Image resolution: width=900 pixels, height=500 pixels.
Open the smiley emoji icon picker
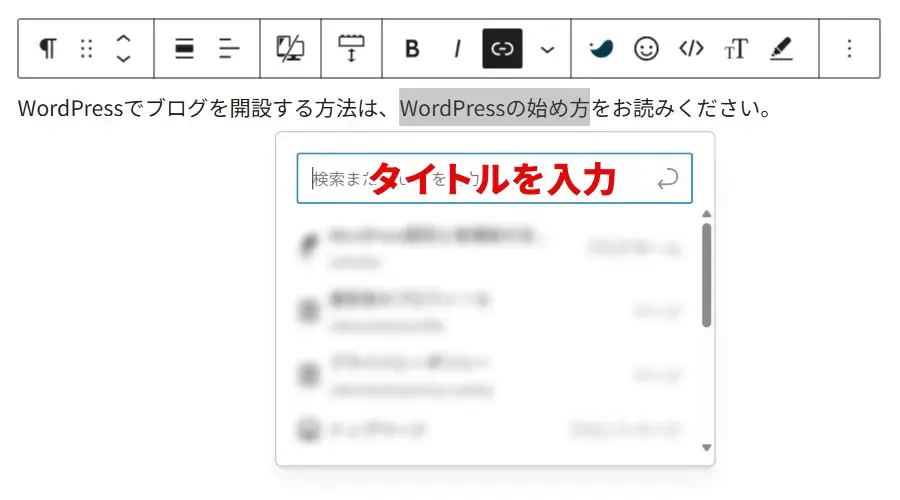646,49
